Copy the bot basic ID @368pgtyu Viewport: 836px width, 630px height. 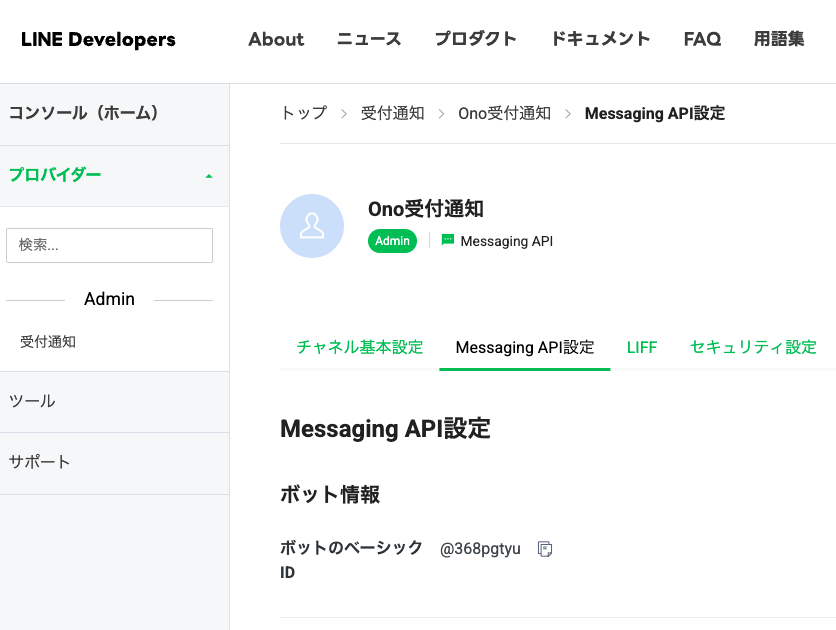pos(545,549)
